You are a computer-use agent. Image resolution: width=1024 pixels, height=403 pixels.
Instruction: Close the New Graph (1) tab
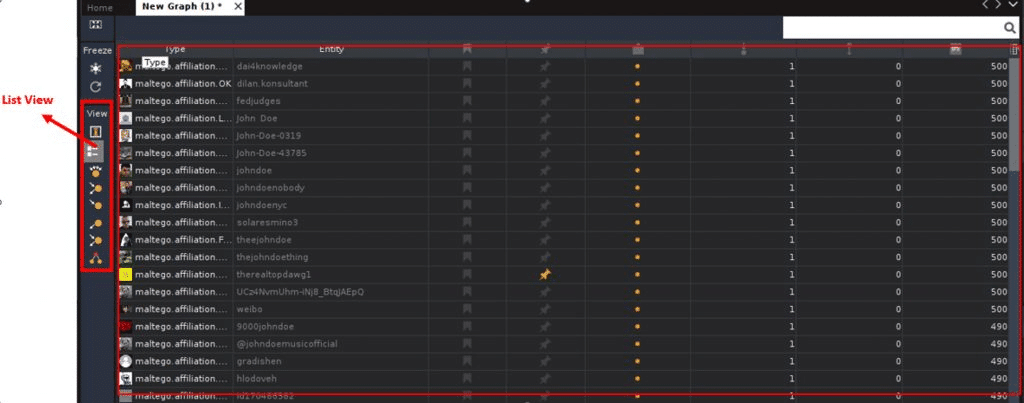click(238, 7)
